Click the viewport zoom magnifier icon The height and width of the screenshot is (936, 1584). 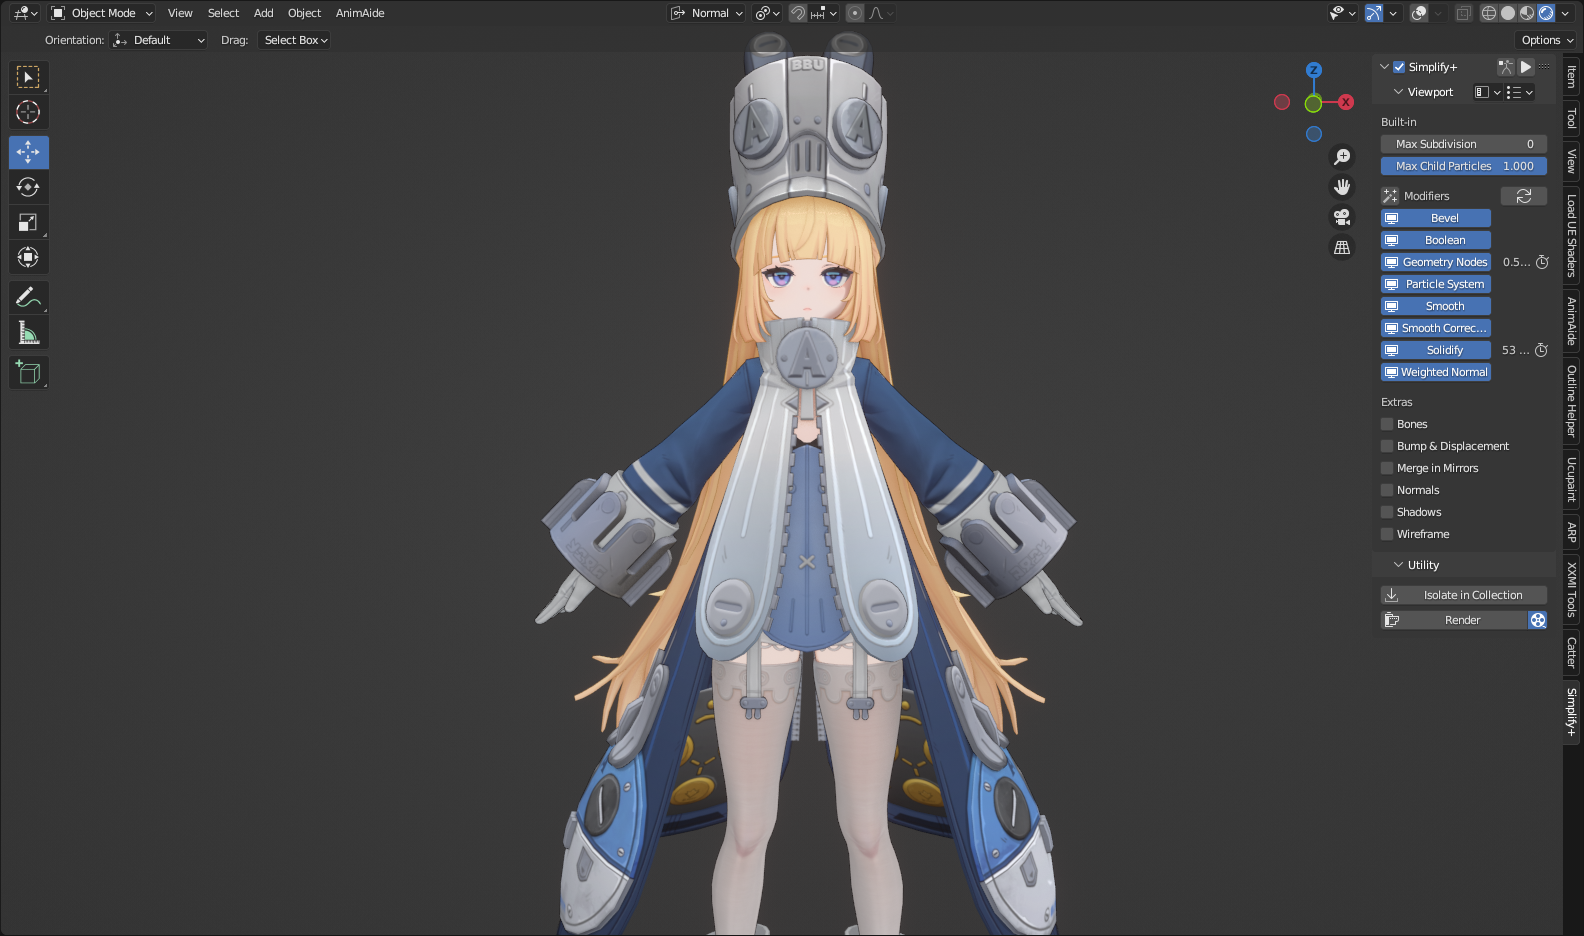pyautogui.click(x=1342, y=157)
